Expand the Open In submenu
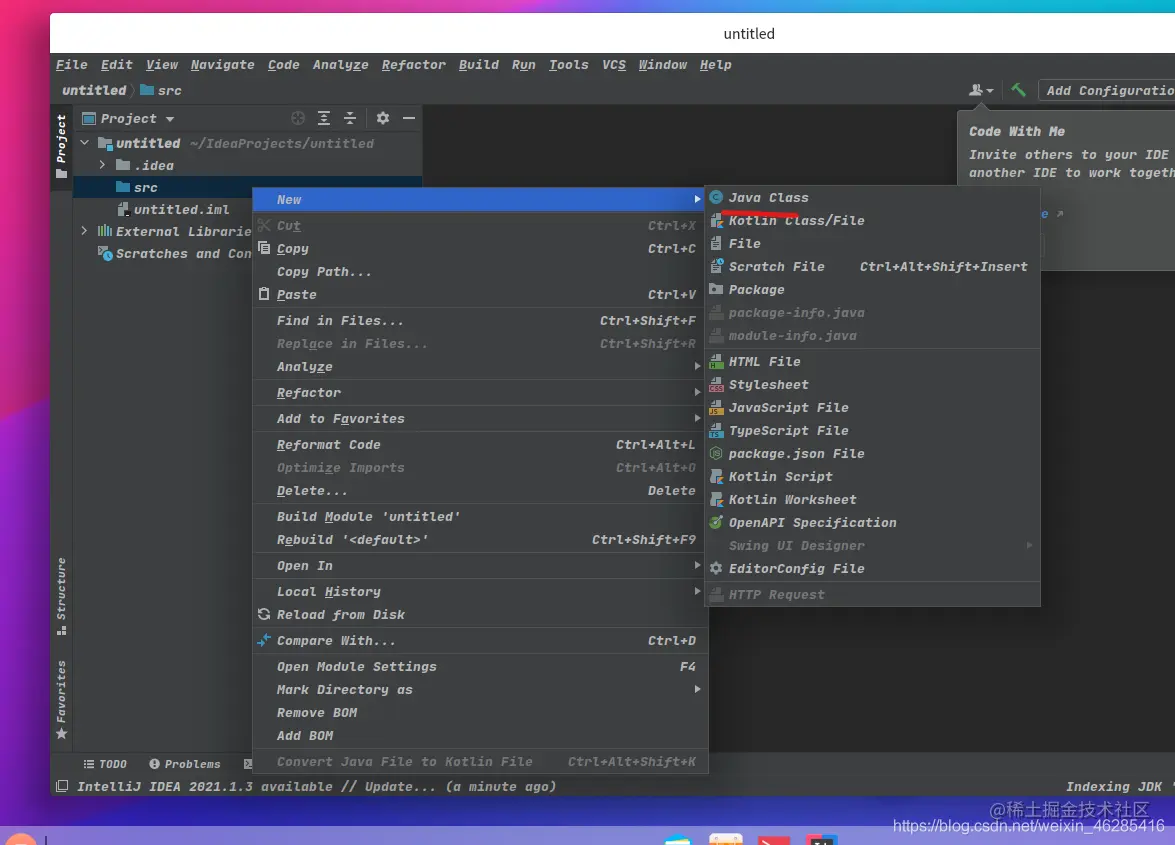This screenshot has height=845, width=1175. pyautogui.click(x=480, y=566)
